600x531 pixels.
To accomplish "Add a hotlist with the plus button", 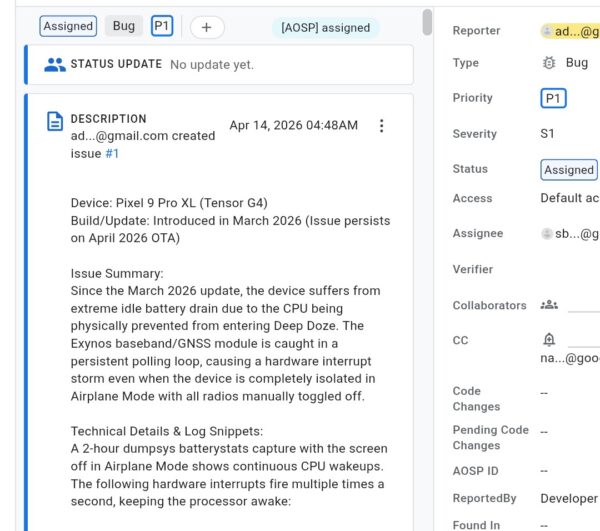I will 207,28.
